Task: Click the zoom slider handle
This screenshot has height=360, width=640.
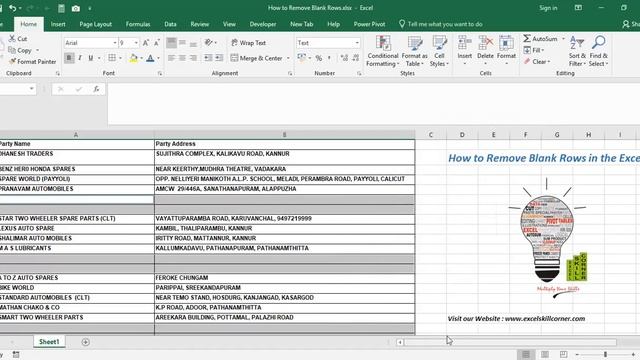Action: (605, 354)
